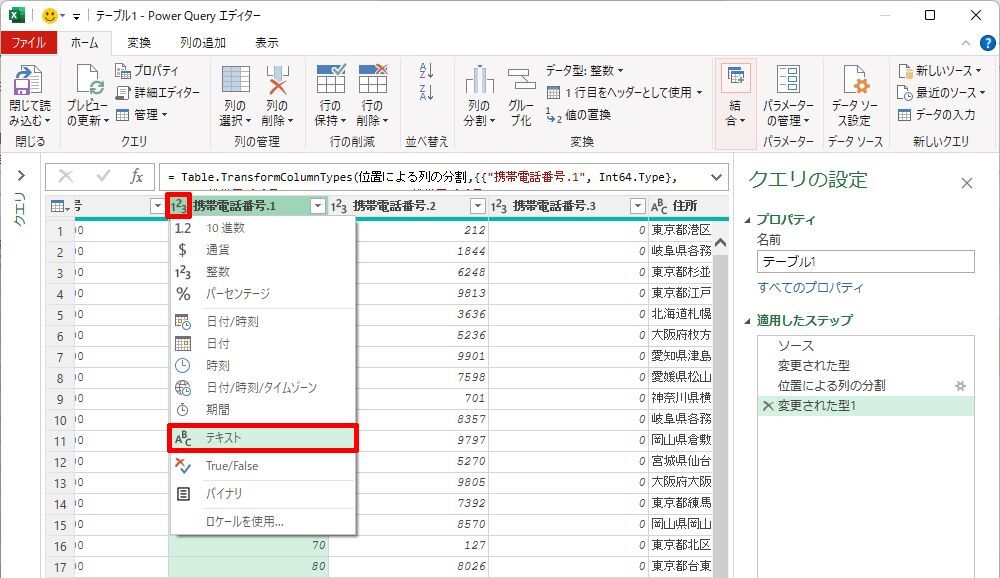Viewport: 1000px width, 578px height.
Task: Click the すべてのプロパティ link
Action: pos(810,288)
